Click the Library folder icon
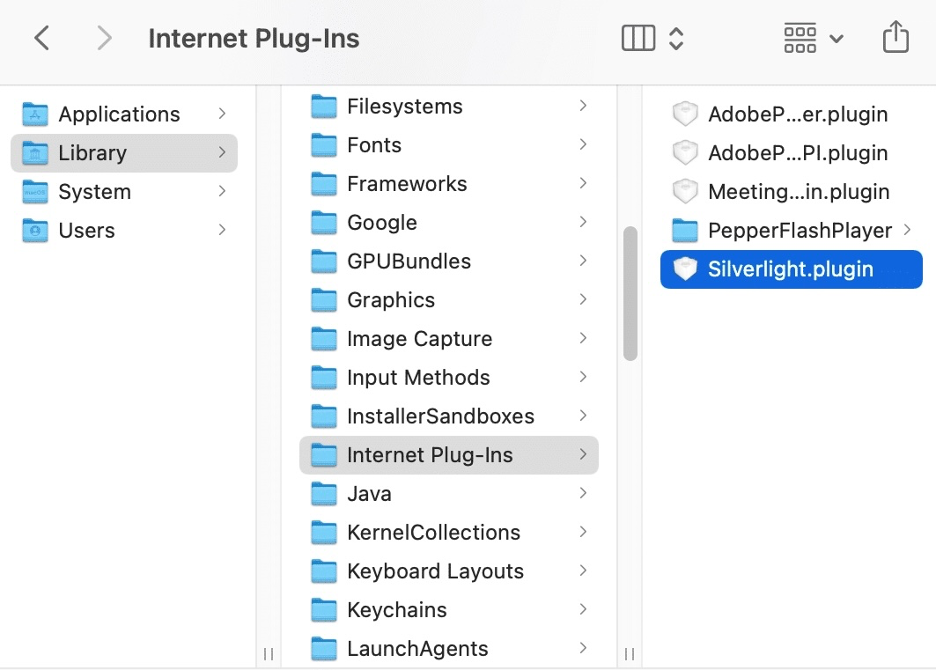The width and height of the screenshot is (936, 670). [x=35, y=153]
